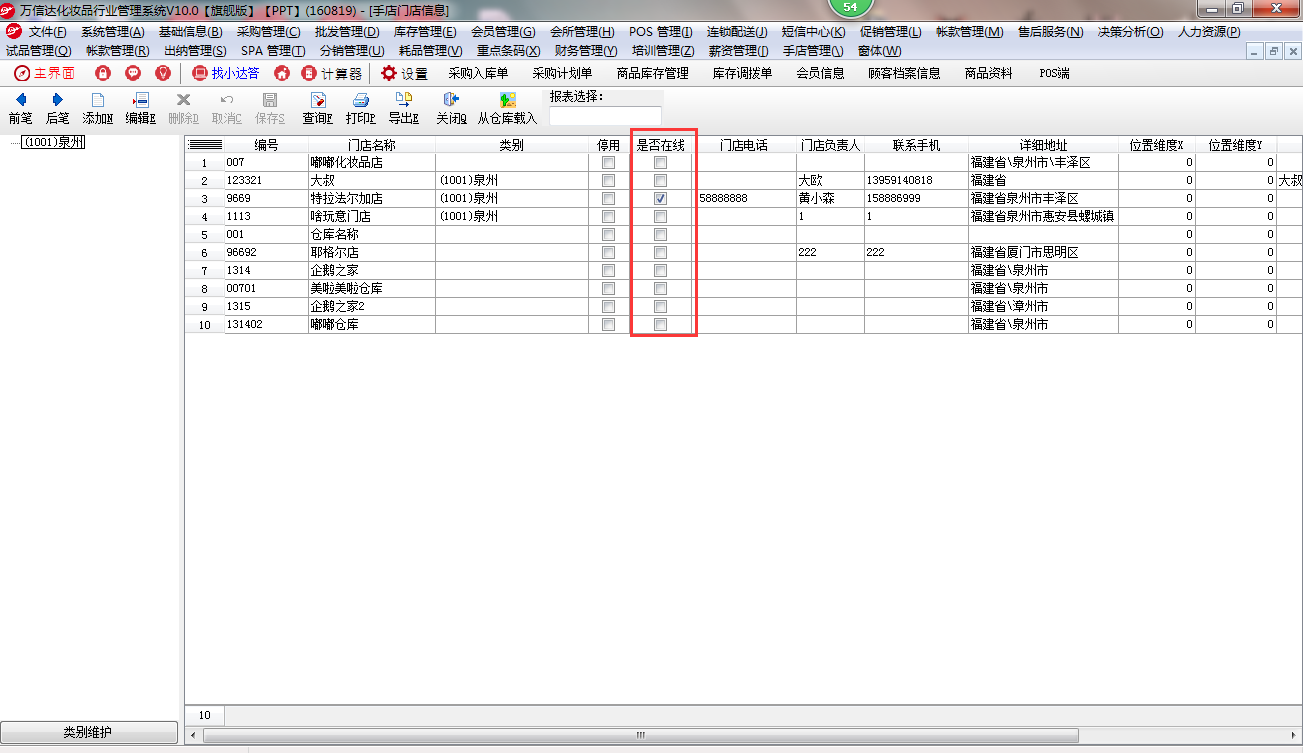Screen dimensions: 1303x753
Task: Check 是否在线 for 嘟嘟仓库
Action: click(660, 325)
